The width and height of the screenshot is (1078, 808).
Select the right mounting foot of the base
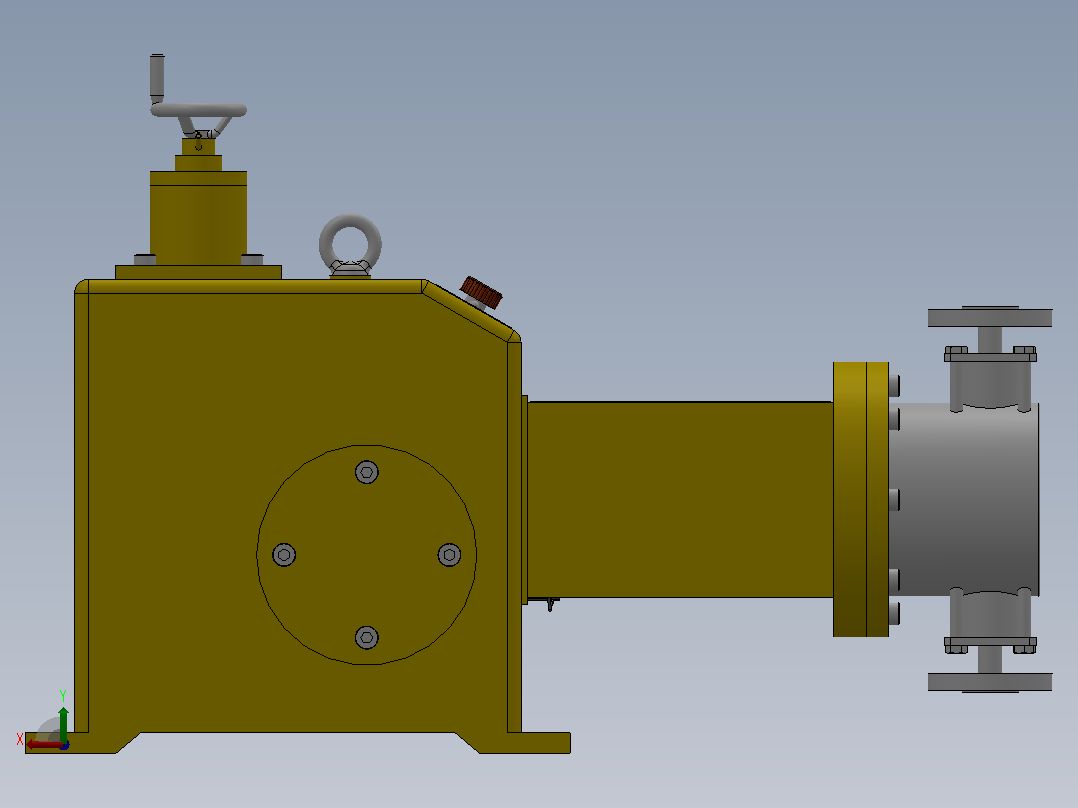[x=524, y=743]
